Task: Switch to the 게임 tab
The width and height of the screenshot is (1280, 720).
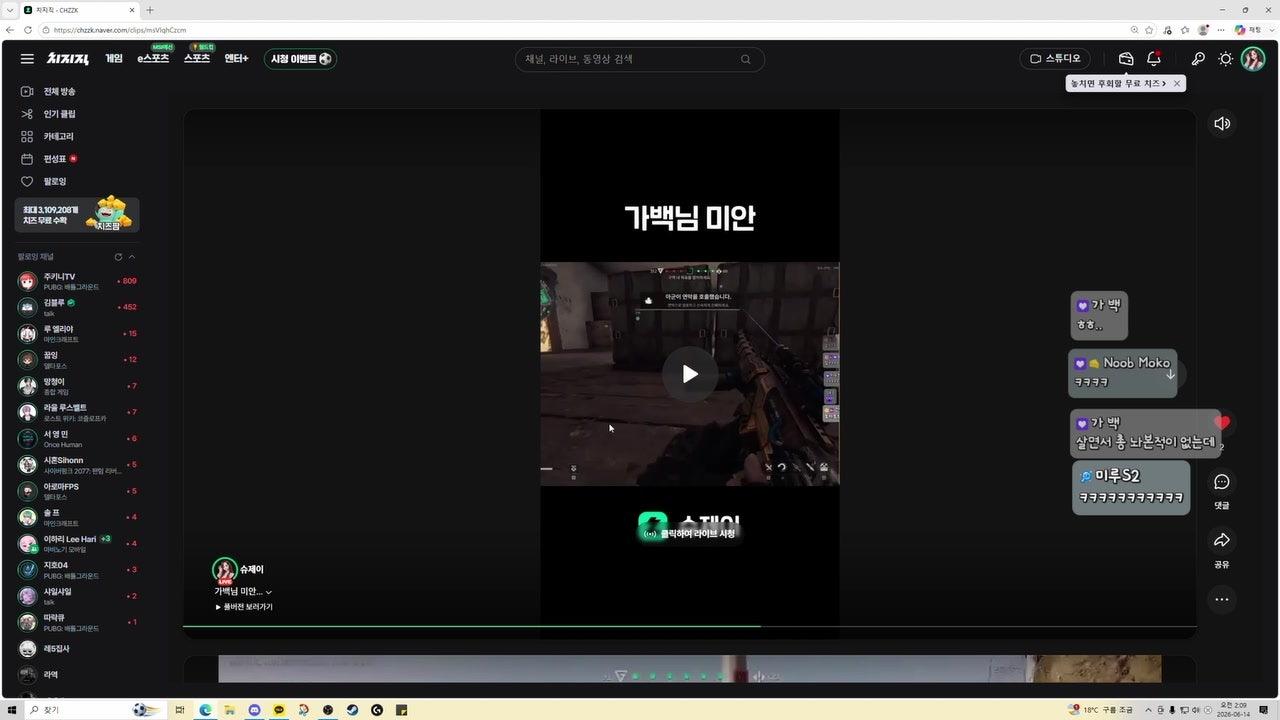Action: coord(114,59)
